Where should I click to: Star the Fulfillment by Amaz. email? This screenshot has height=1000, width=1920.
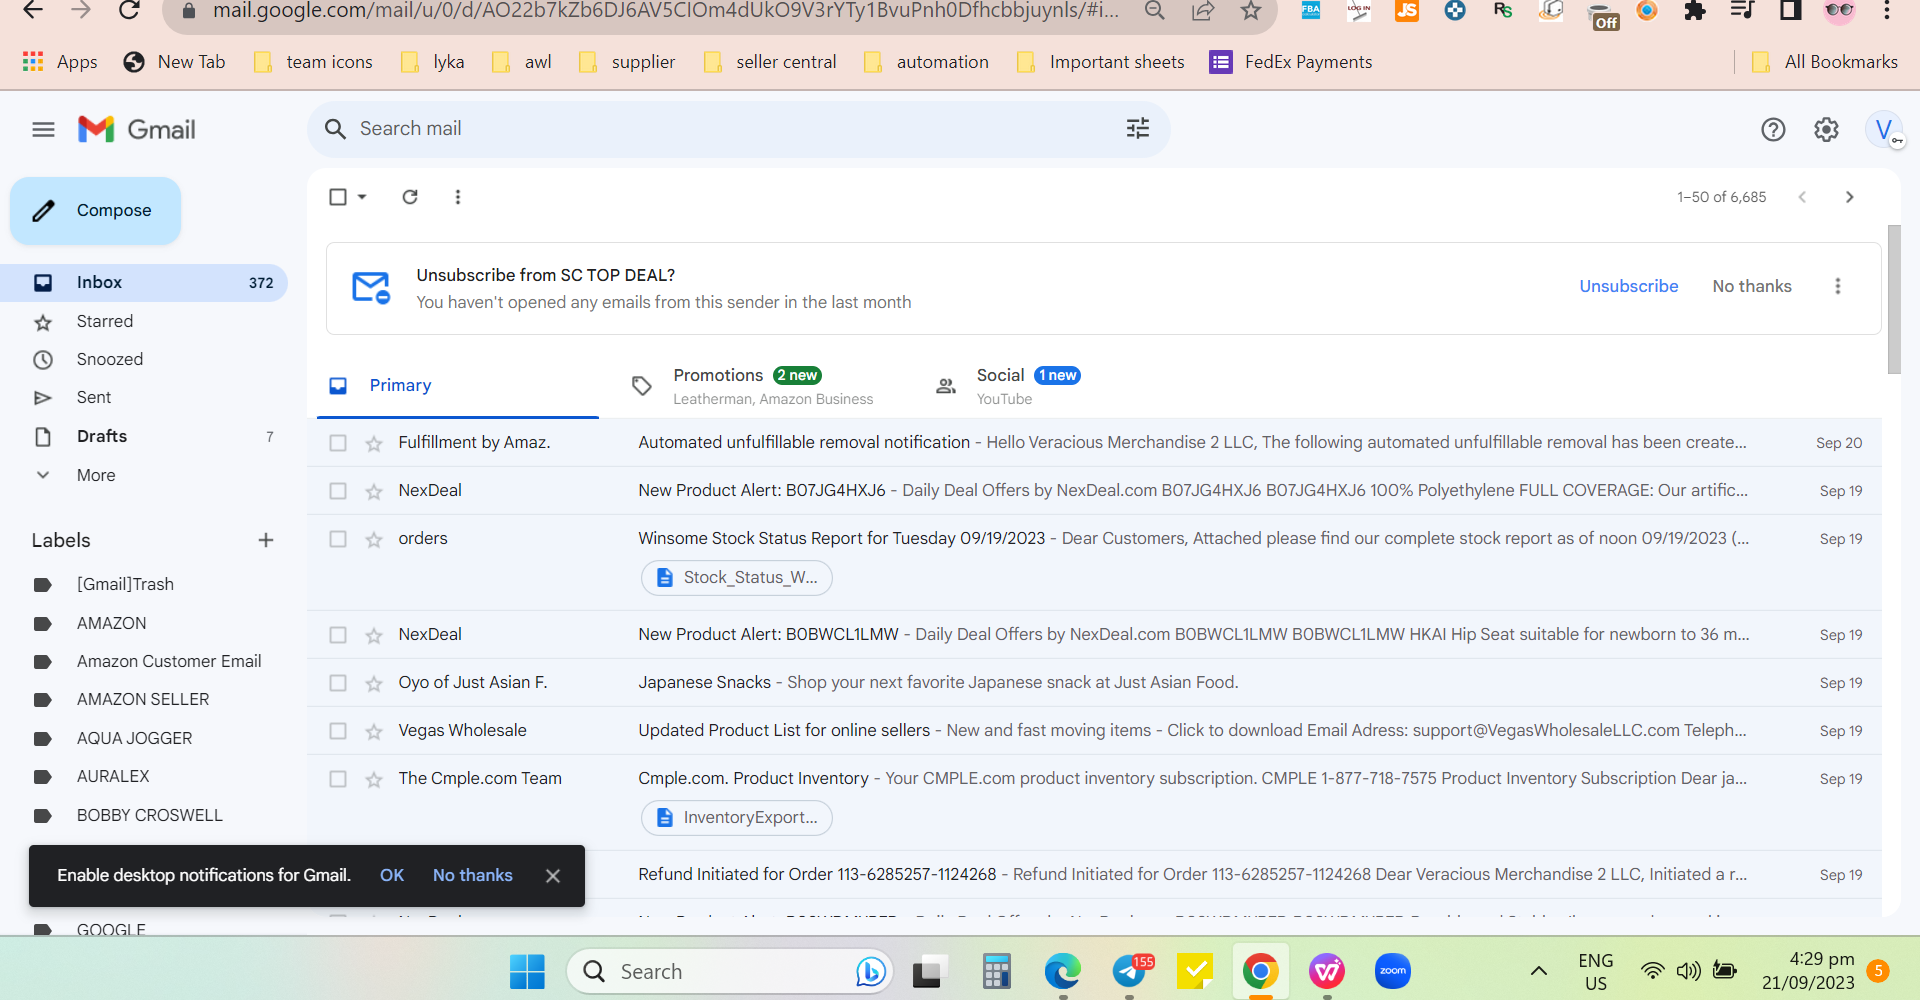tap(374, 443)
